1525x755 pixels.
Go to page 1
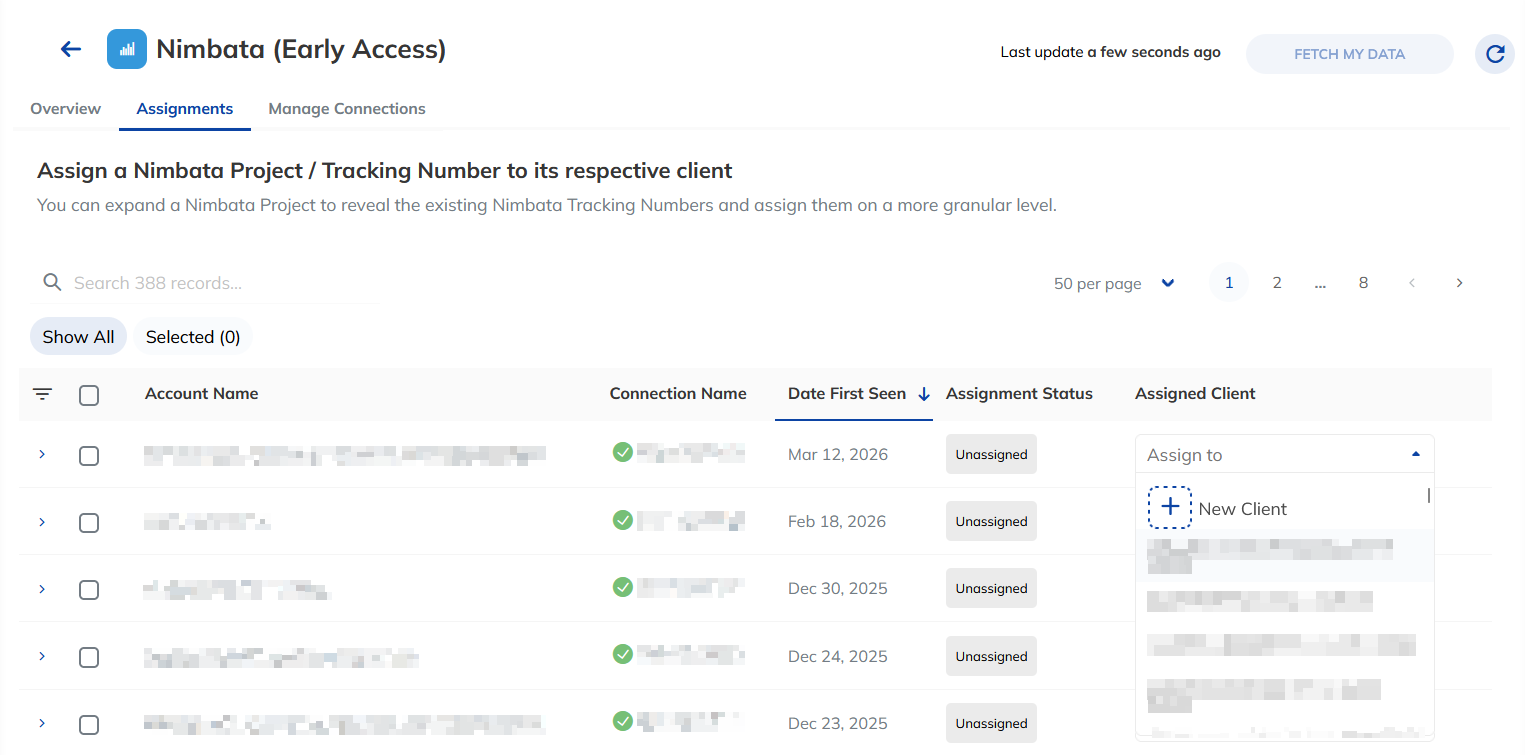point(1229,283)
